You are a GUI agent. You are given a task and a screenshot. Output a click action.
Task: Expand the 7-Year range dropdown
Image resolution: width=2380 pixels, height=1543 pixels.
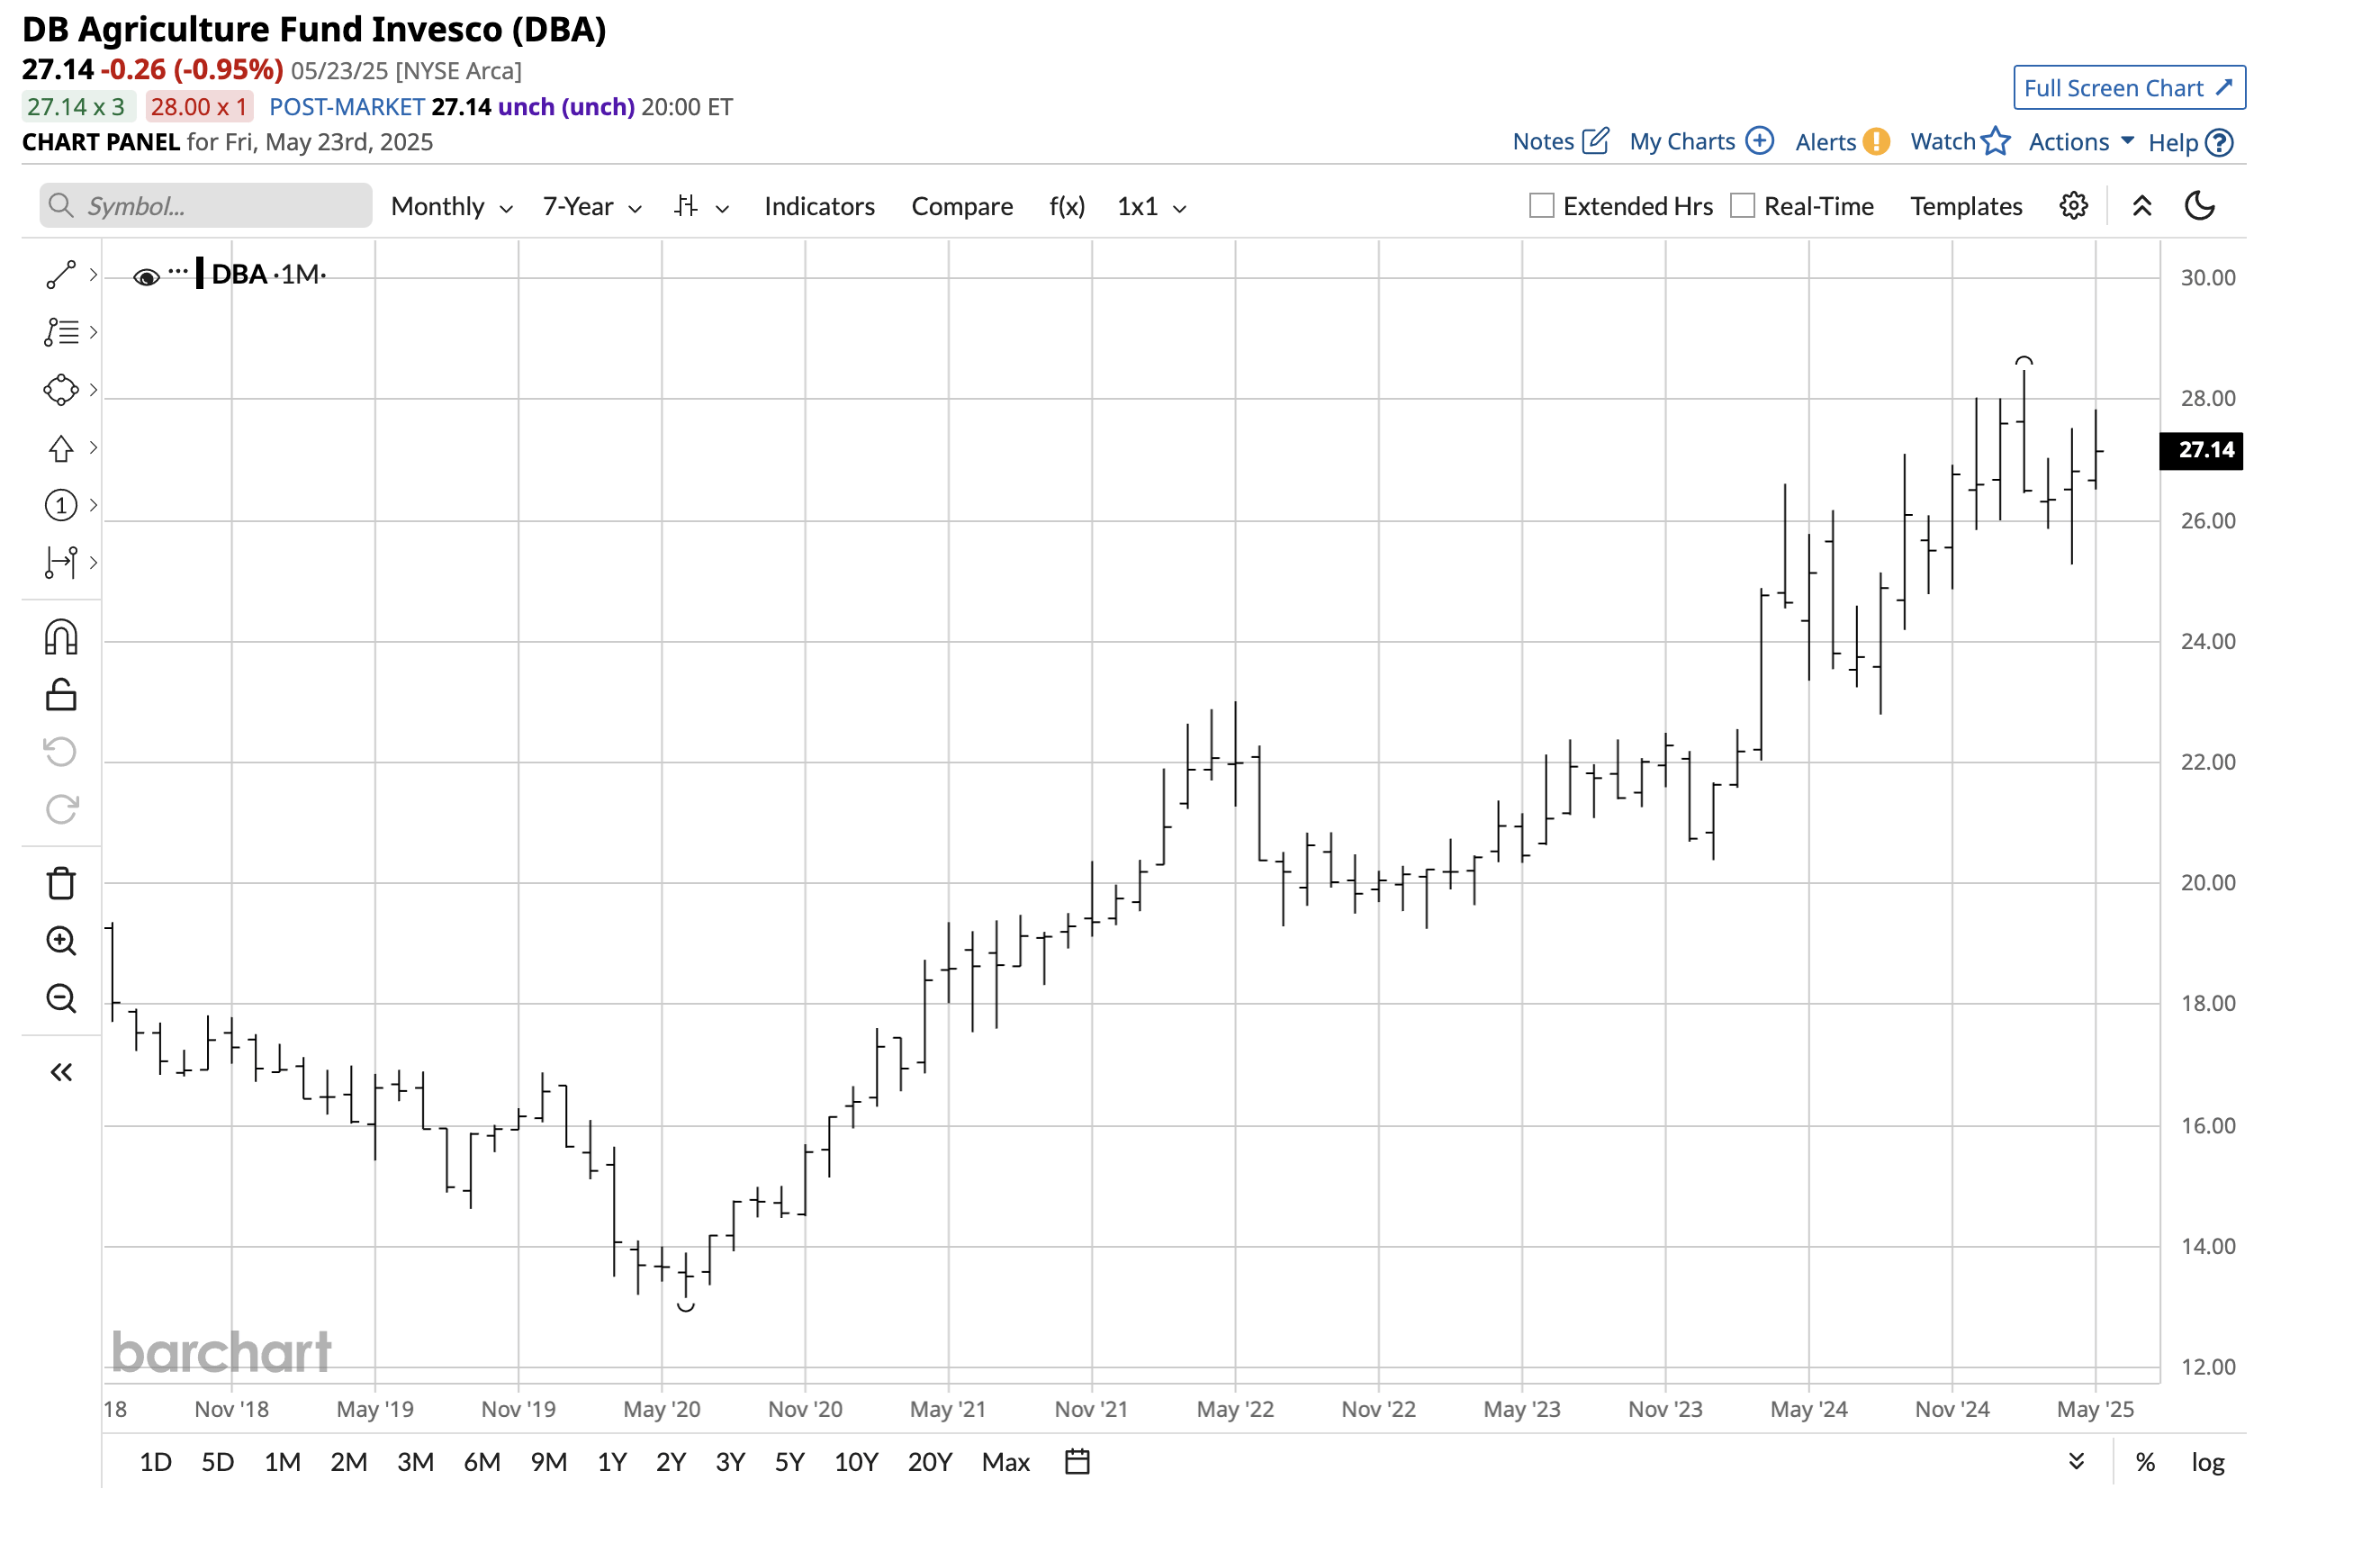(590, 206)
